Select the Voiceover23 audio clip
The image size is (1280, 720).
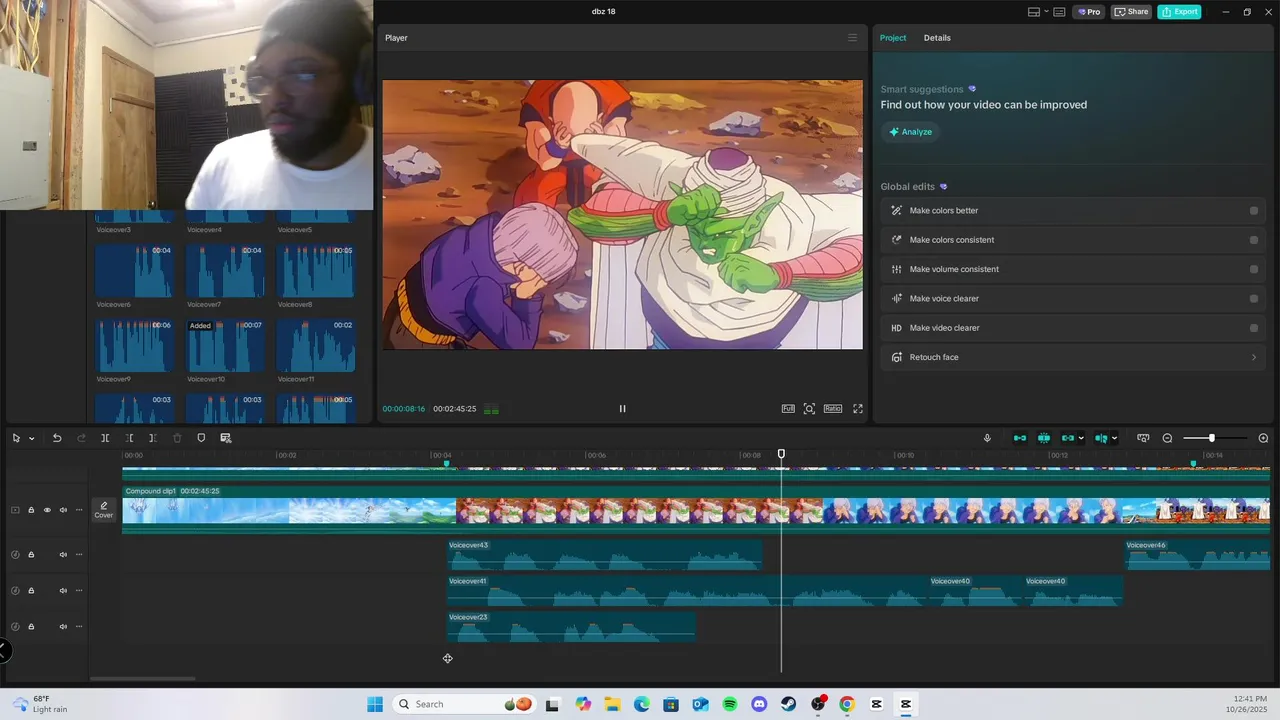[x=571, y=627]
